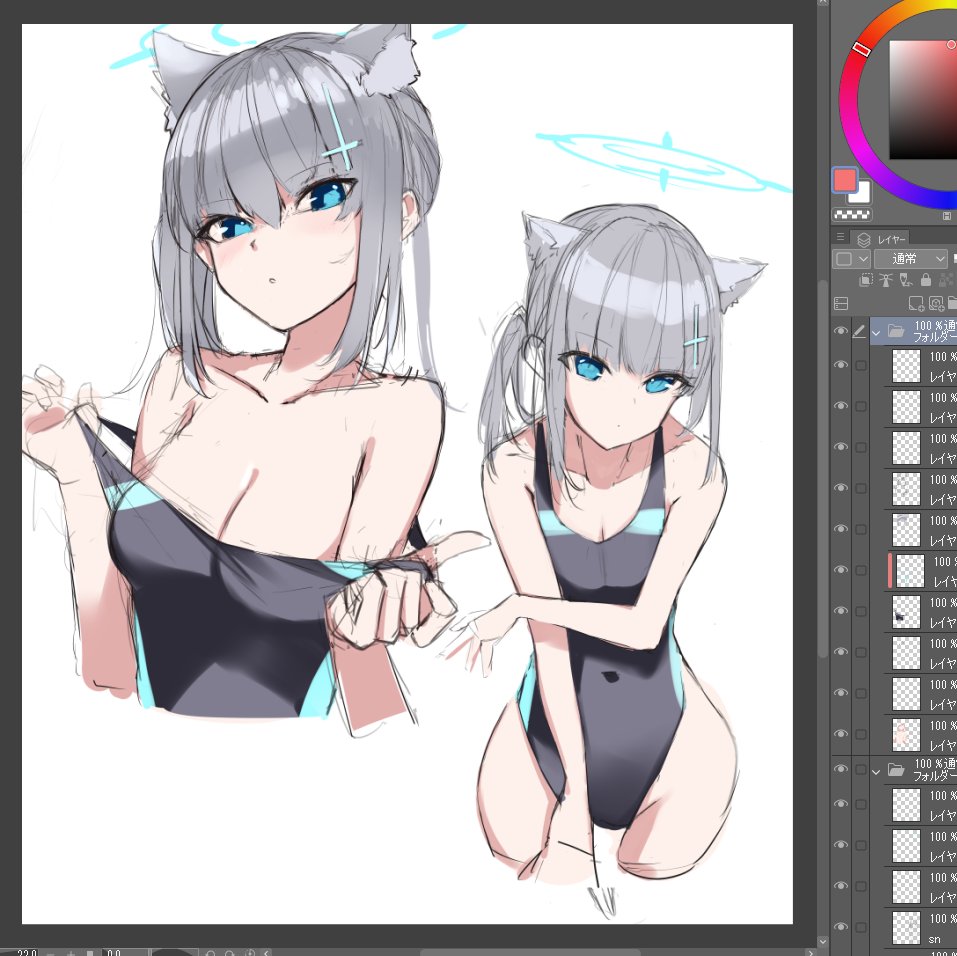
Task: Click the horizontal canvas scrollbar thumb
Action: 528,952
